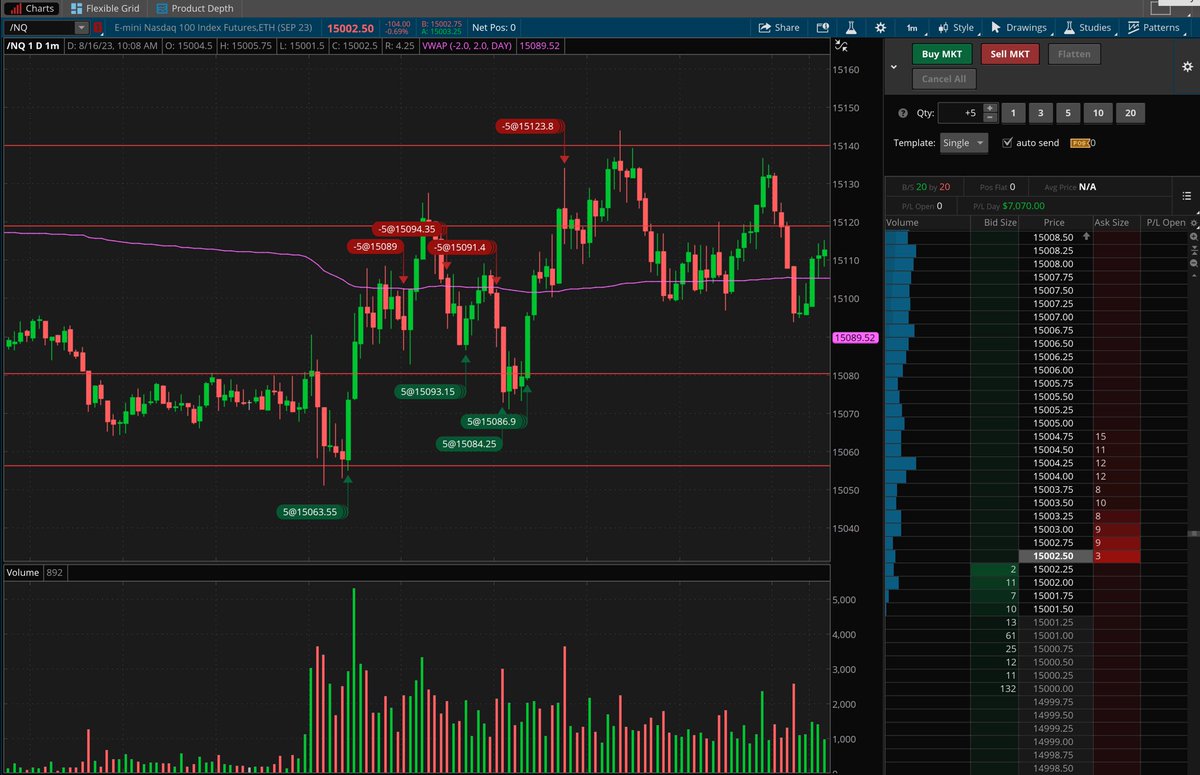The image size is (1200, 775).
Task: Open ladder column settings gear by P/L Open
Action: point(1192,223)
